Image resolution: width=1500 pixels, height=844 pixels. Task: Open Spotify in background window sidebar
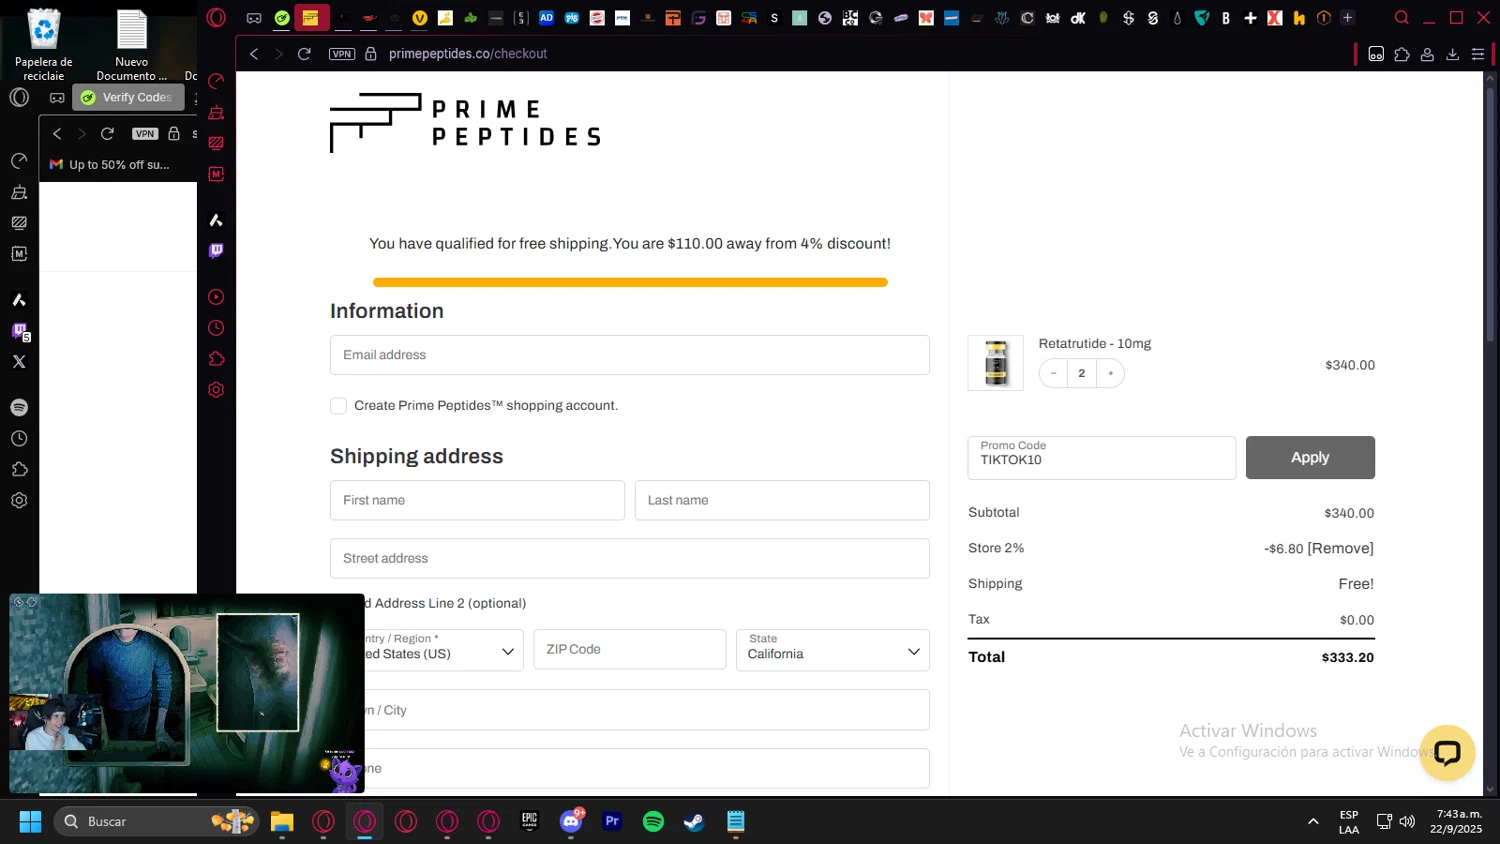coord(19,408)
